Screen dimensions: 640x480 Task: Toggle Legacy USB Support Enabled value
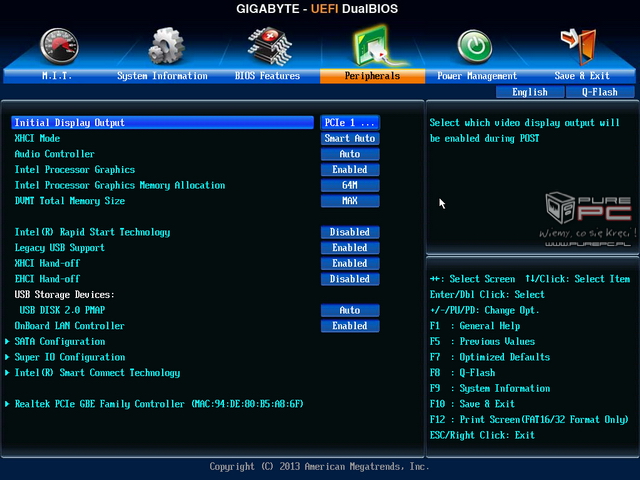click(350, 248)
